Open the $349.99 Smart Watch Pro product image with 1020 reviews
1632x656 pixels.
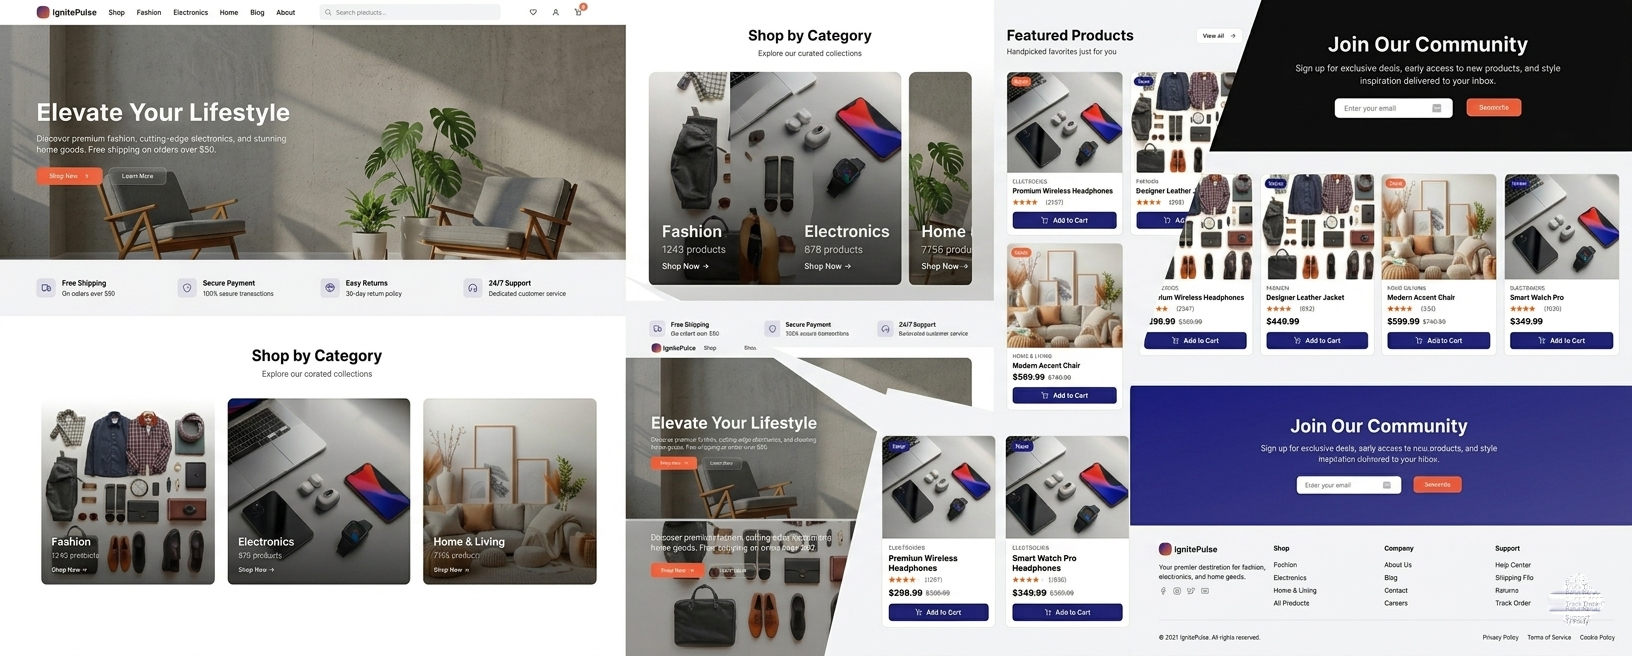tap(1561, 227)
